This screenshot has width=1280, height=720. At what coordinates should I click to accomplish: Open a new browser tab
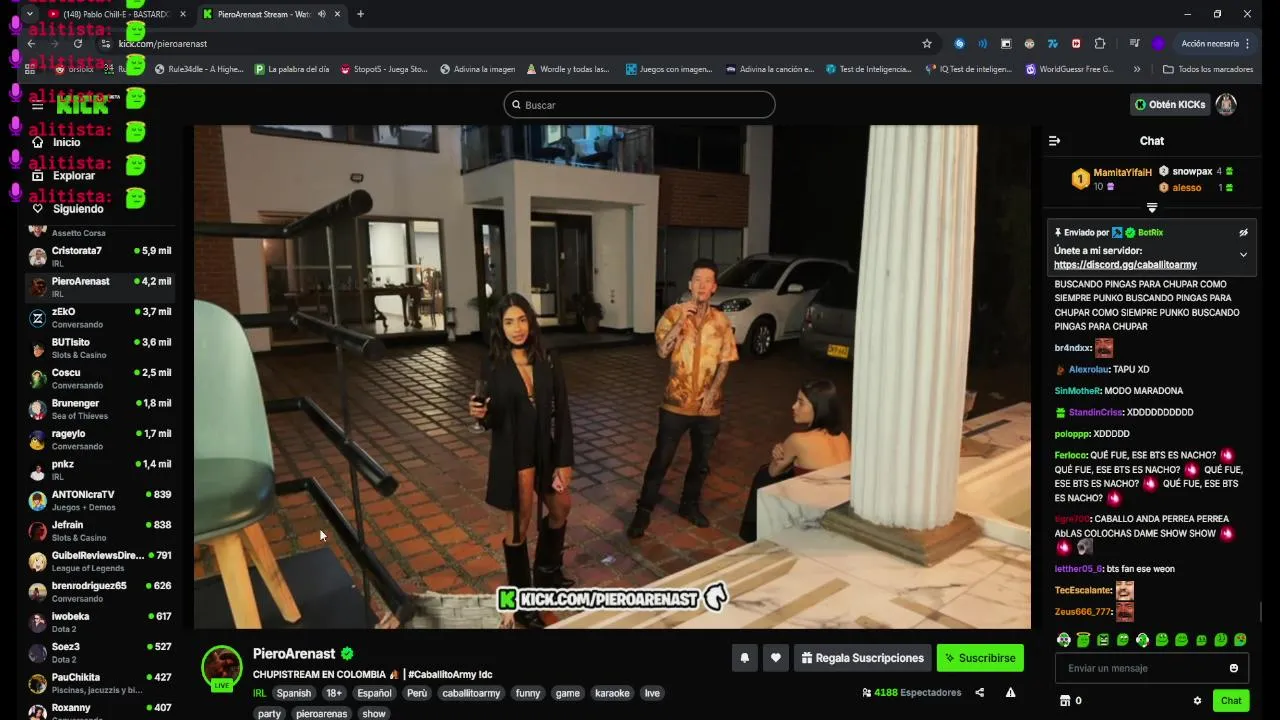point(360,14)
